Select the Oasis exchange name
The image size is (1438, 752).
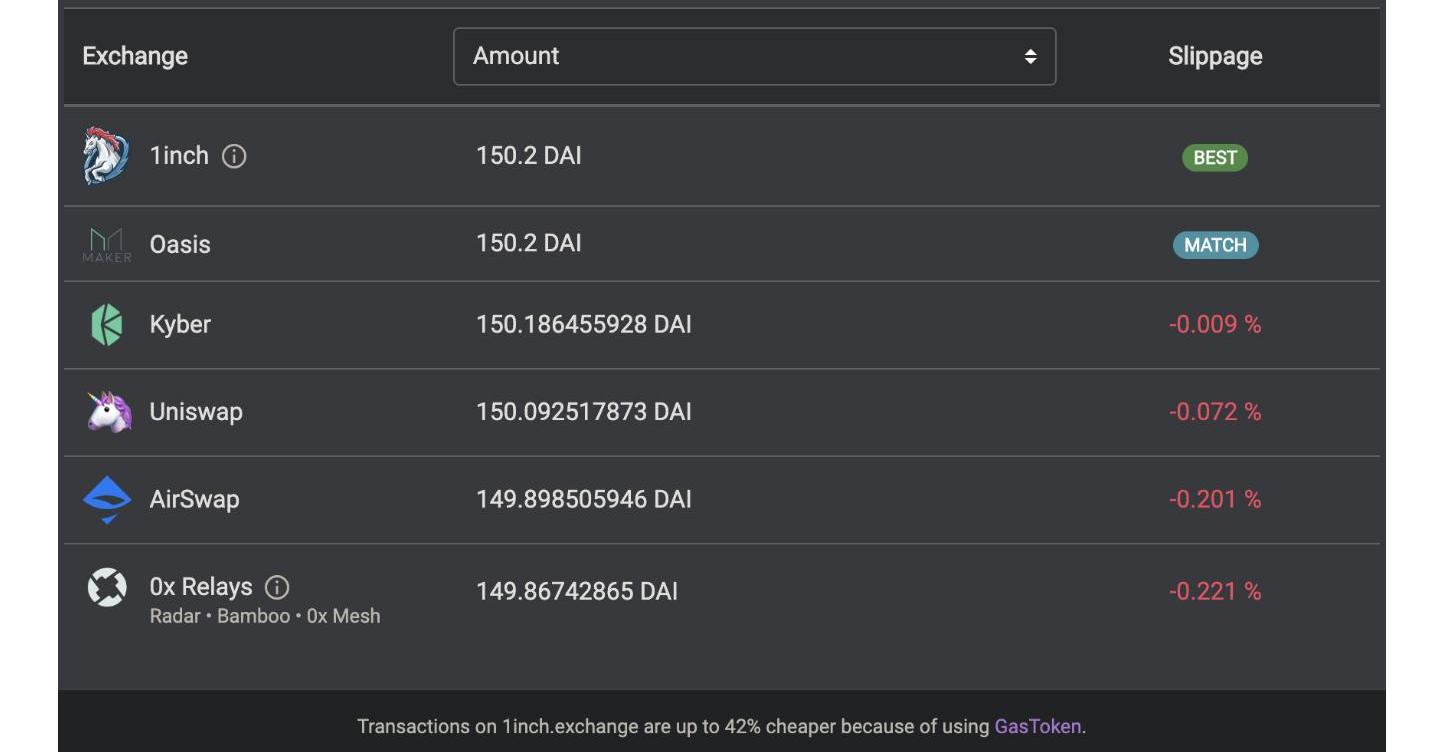click(x=180, y=244)
